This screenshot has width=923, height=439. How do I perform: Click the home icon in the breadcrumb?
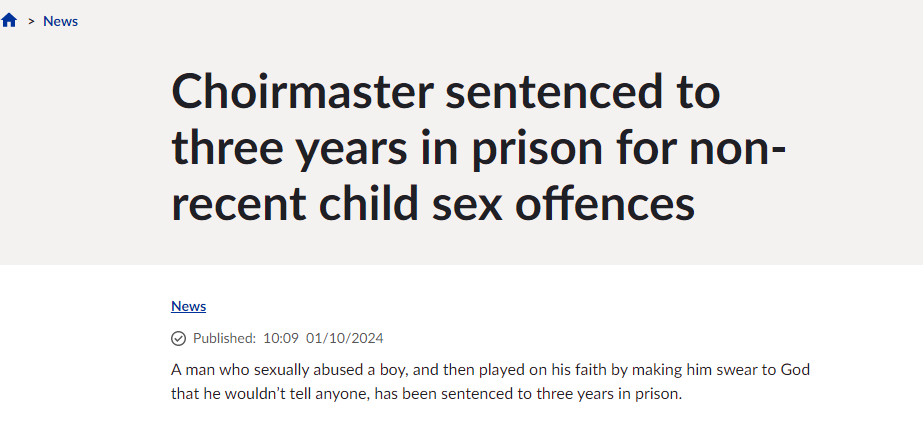[10, 21]
